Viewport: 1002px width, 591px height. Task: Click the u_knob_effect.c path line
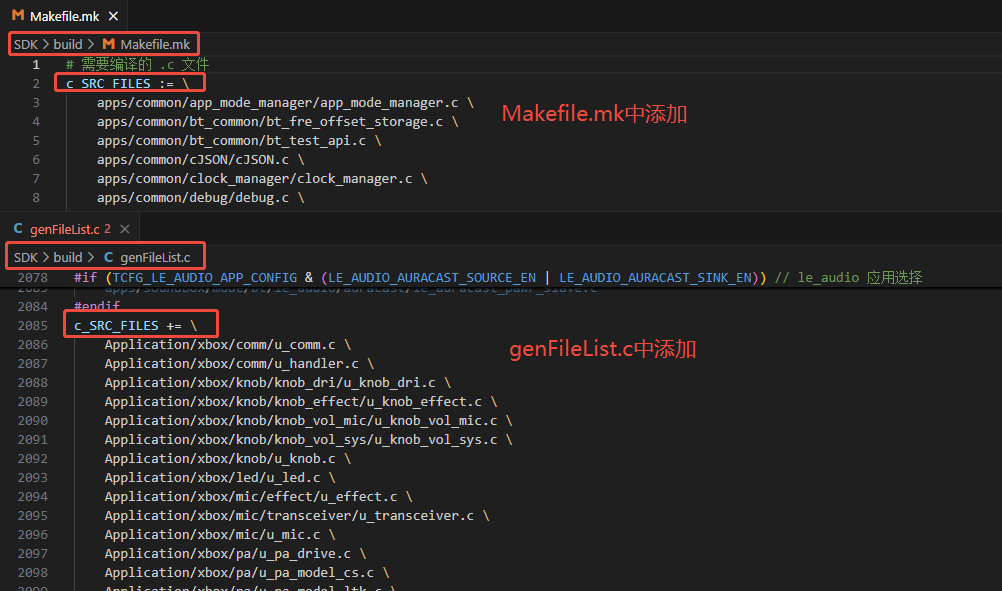pos(300,402)
